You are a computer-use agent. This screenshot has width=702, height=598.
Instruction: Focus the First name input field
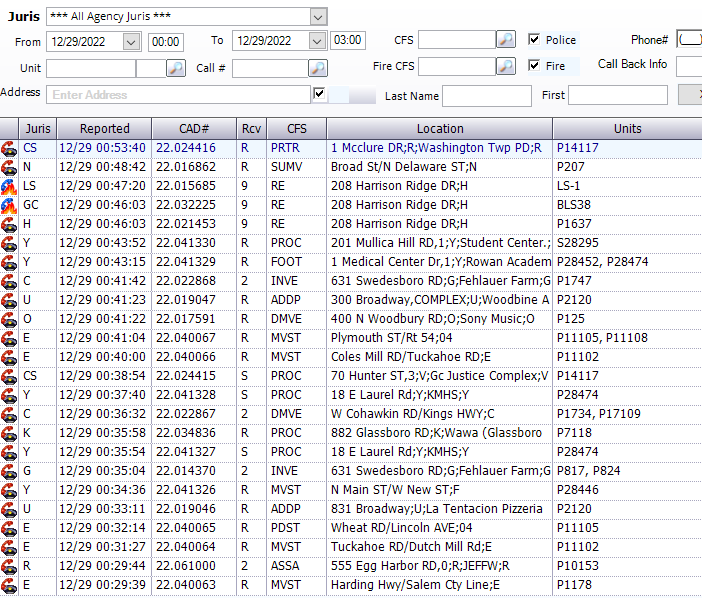click(618, 95)
